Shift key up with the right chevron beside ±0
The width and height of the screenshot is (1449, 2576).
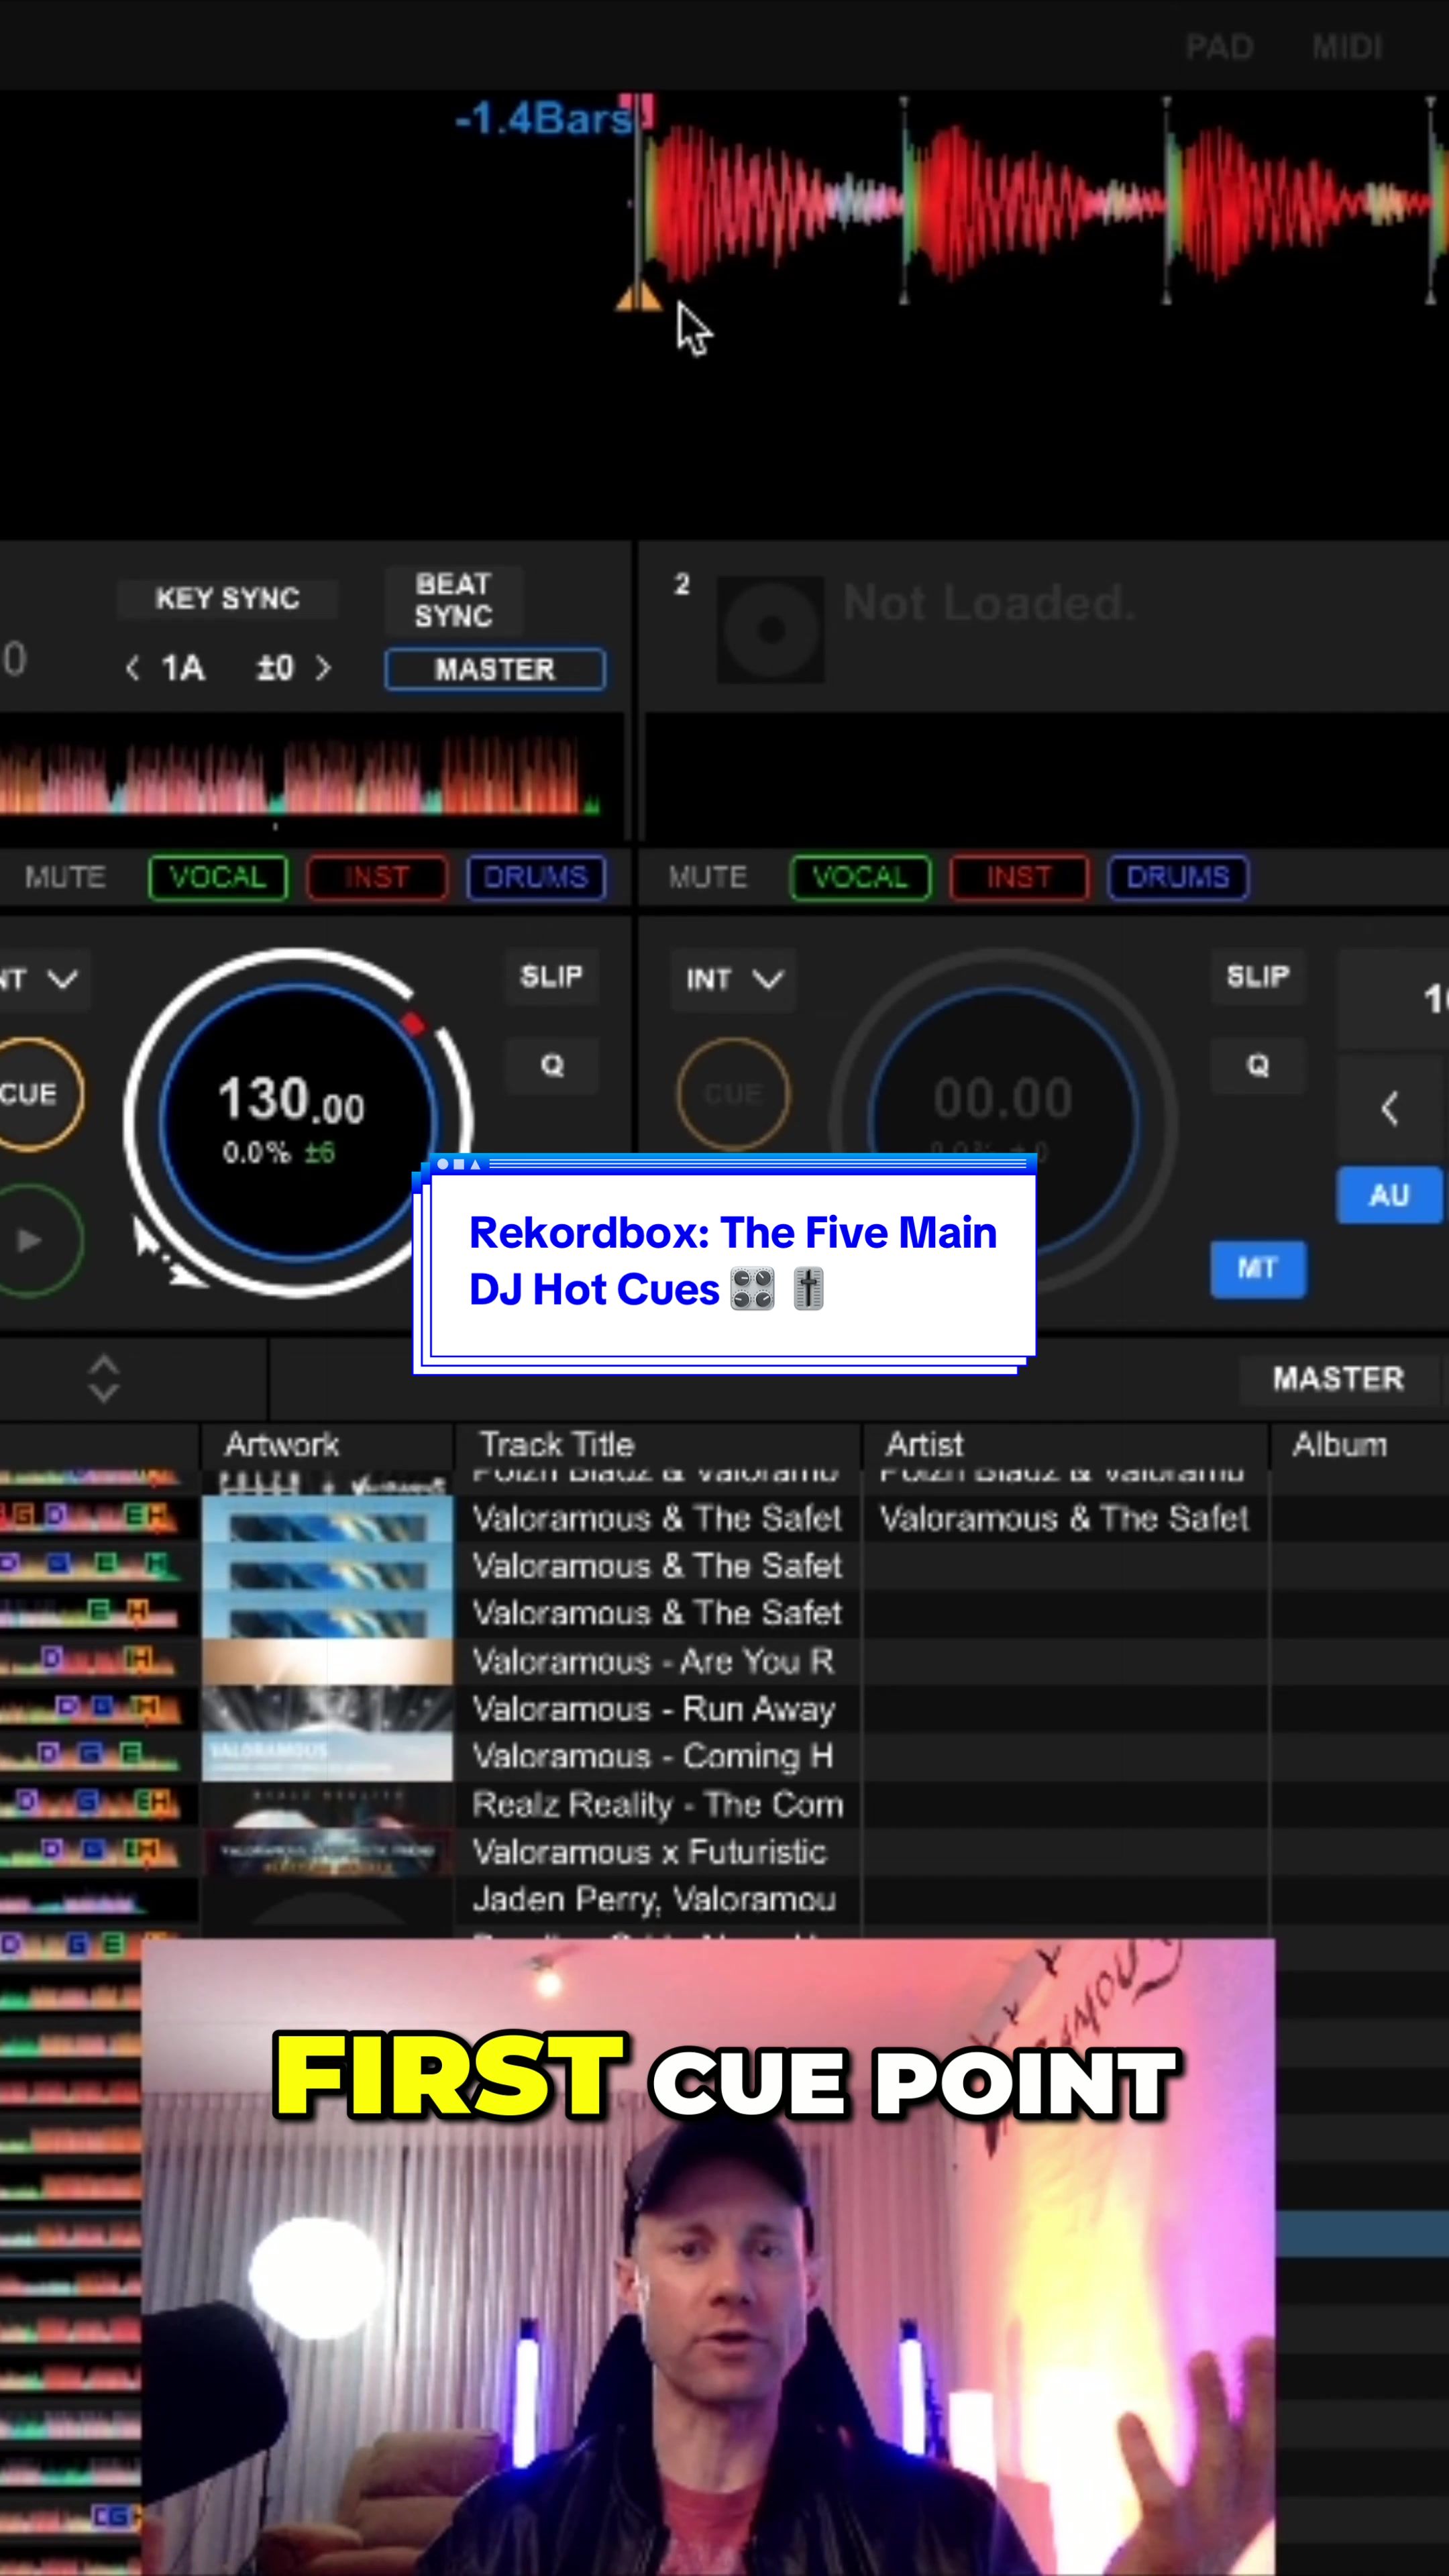322,668
